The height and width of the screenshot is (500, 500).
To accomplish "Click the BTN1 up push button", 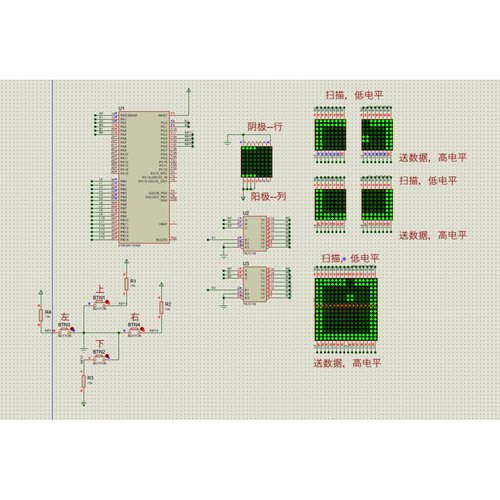I will [x=99, y=303].
